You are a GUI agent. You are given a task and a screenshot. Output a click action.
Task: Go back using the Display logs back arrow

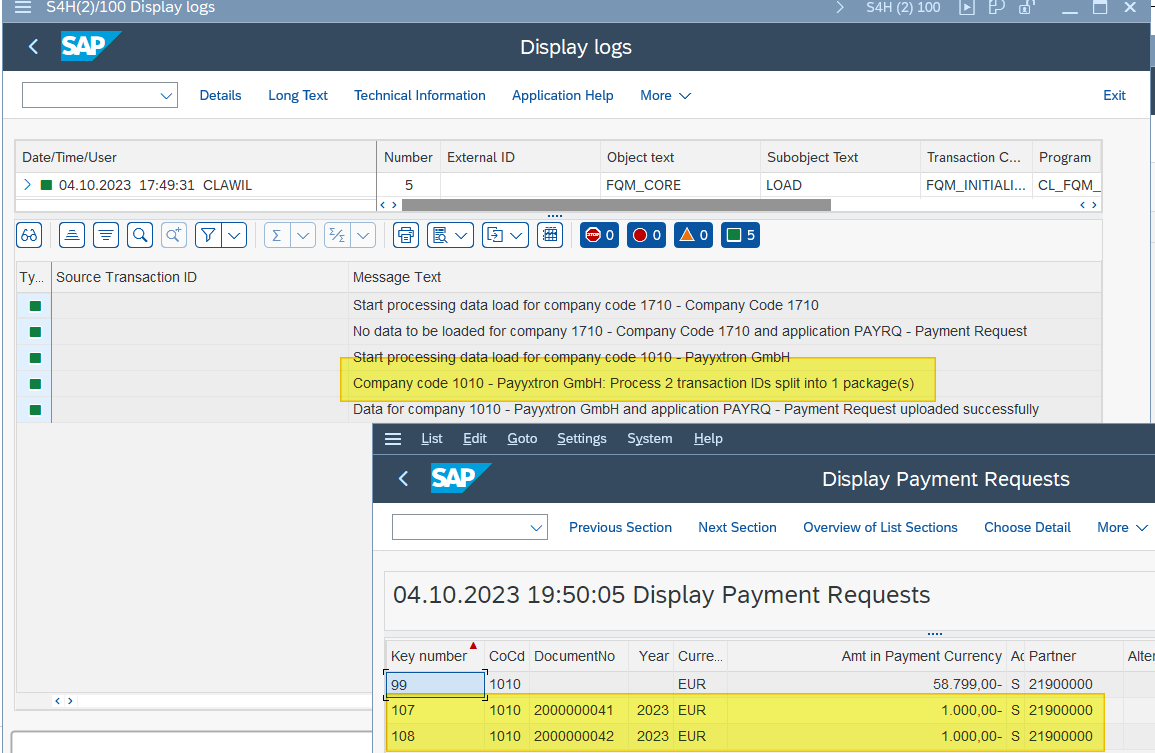[33, 47]
